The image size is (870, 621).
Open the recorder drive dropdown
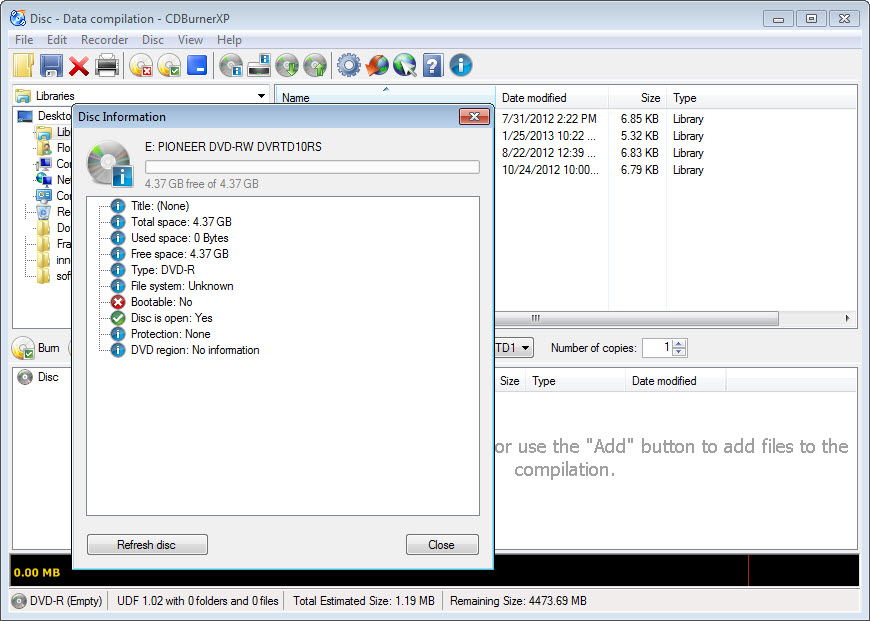click(x=524, y=348)
